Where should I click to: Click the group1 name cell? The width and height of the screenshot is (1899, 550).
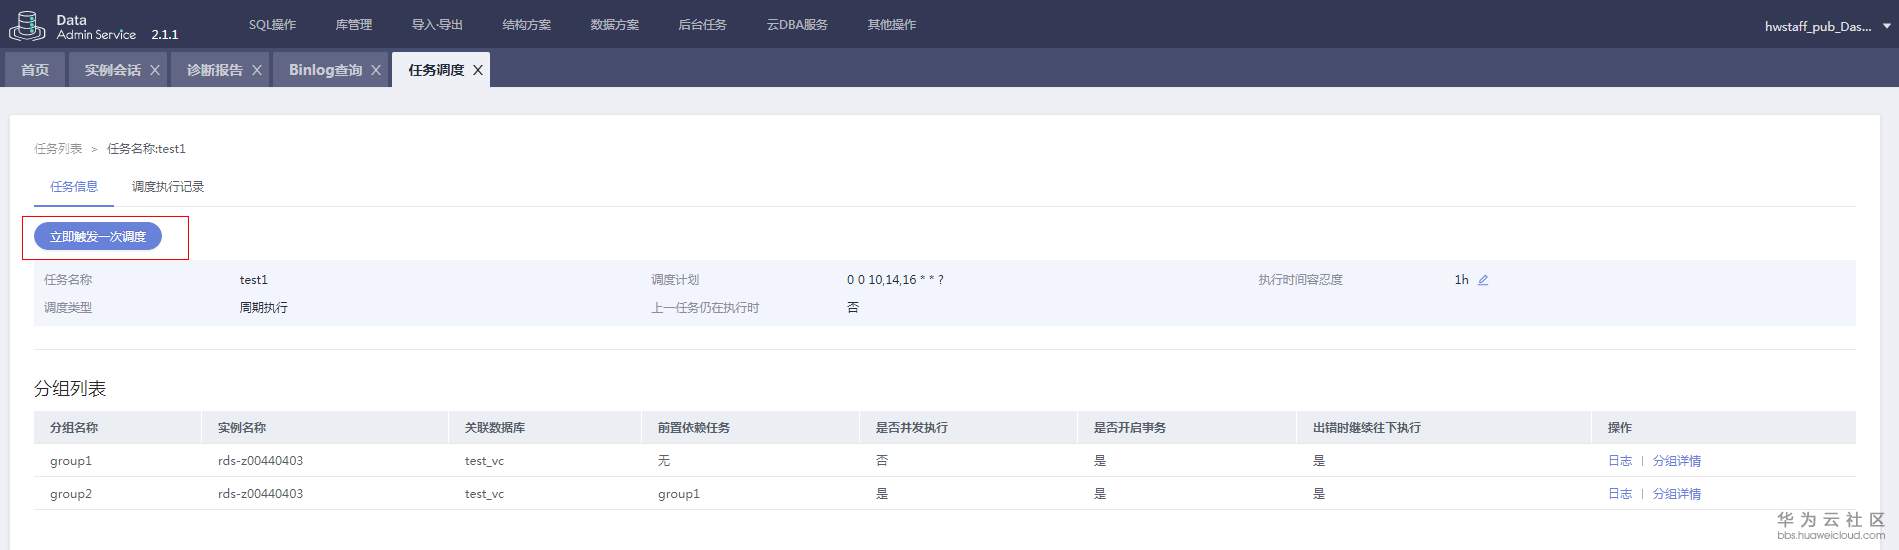(71, 461)
